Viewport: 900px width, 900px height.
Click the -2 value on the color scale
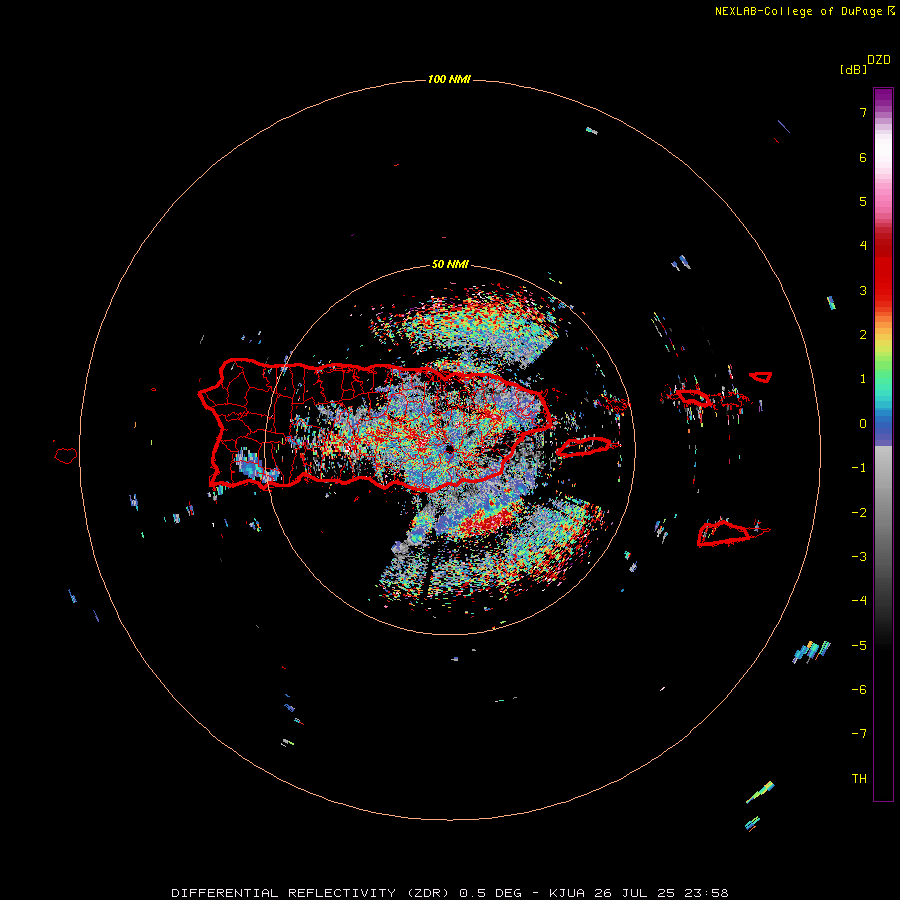click(859, 513)
